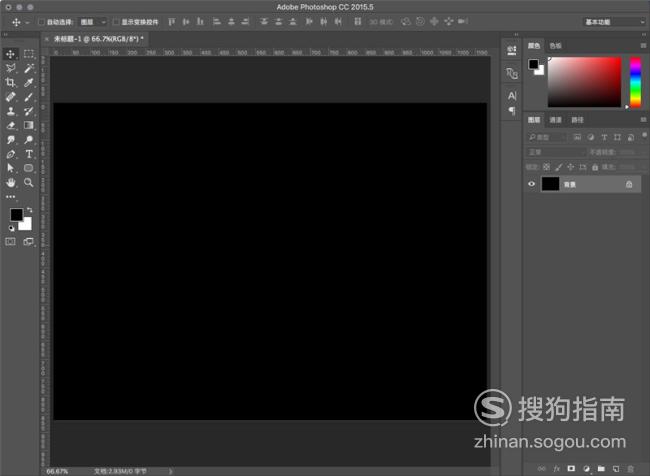Switch to the Swatches tab
Screen dimensions: 650x476
pos(555,46)
